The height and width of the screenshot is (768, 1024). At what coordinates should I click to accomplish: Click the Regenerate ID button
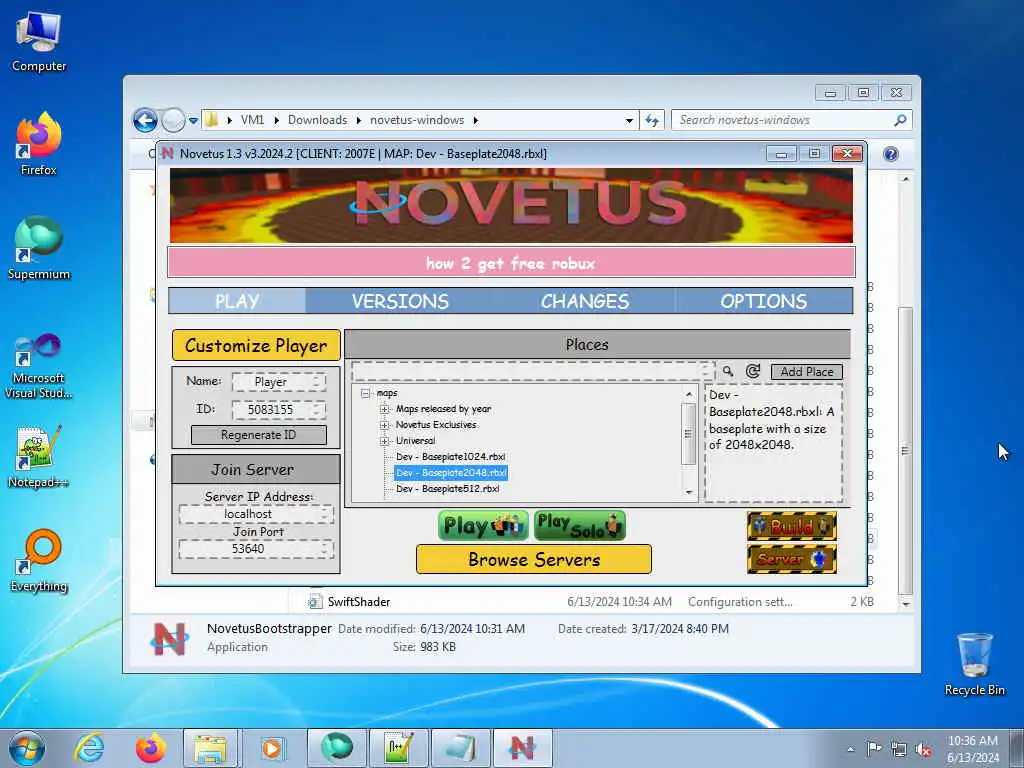point(259,435)
